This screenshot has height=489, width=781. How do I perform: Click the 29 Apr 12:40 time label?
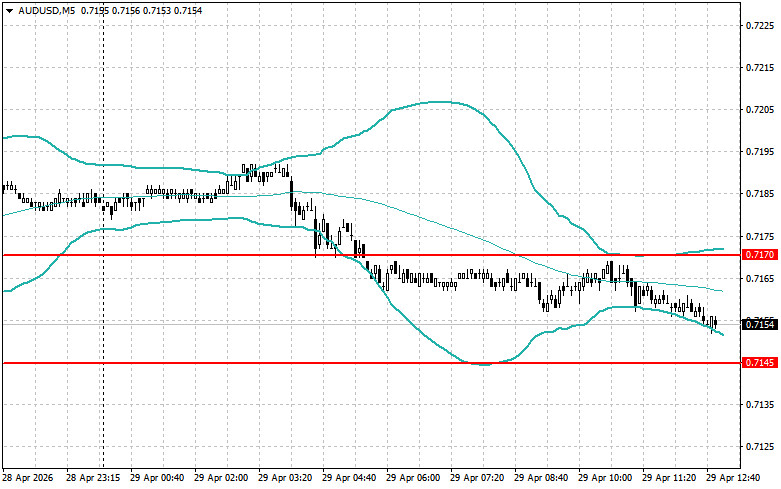[x=733, y=478]
